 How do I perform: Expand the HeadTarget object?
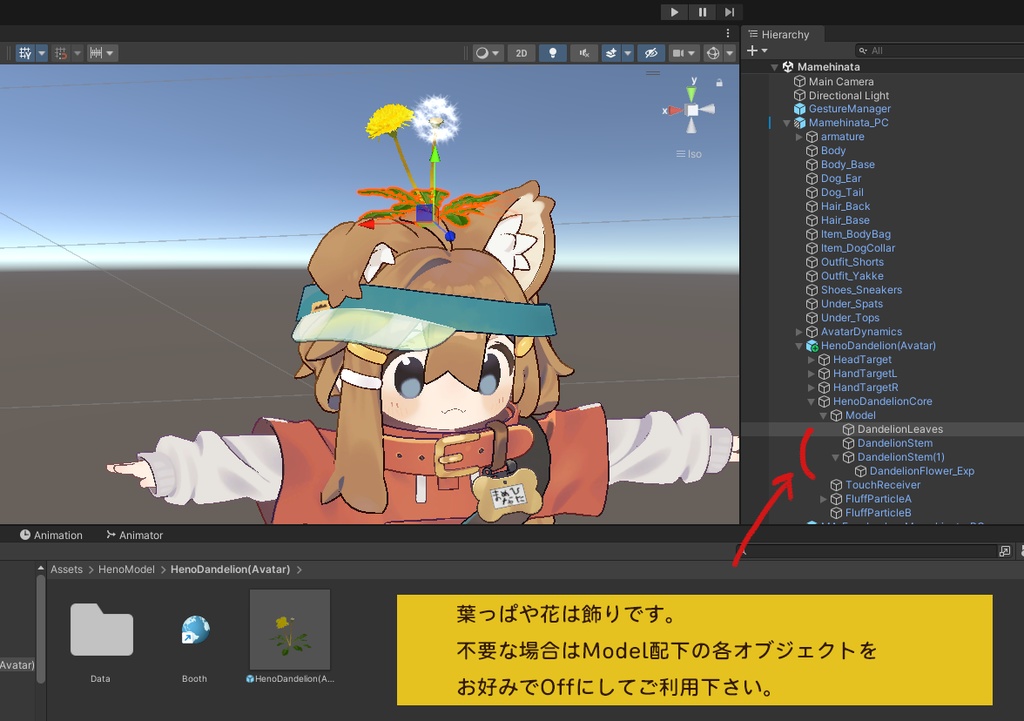(x=811, y=360)
